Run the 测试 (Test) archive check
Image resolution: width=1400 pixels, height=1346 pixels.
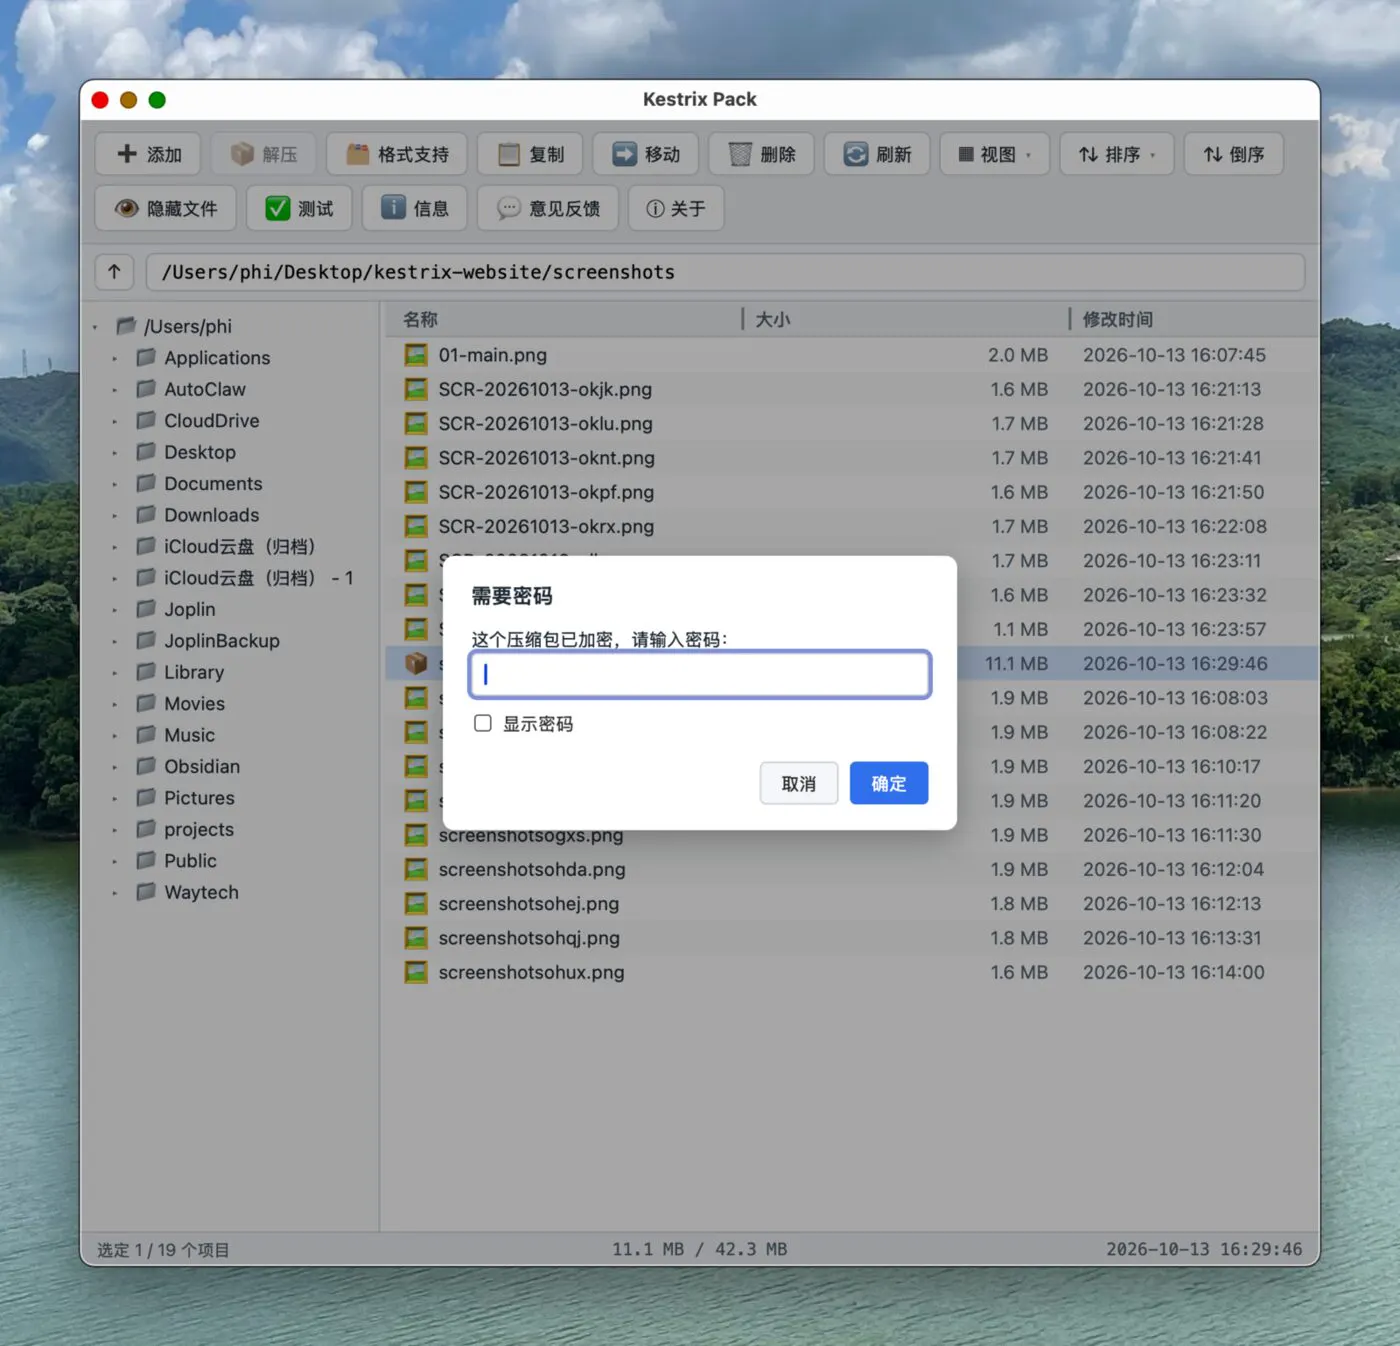[299, 208]
